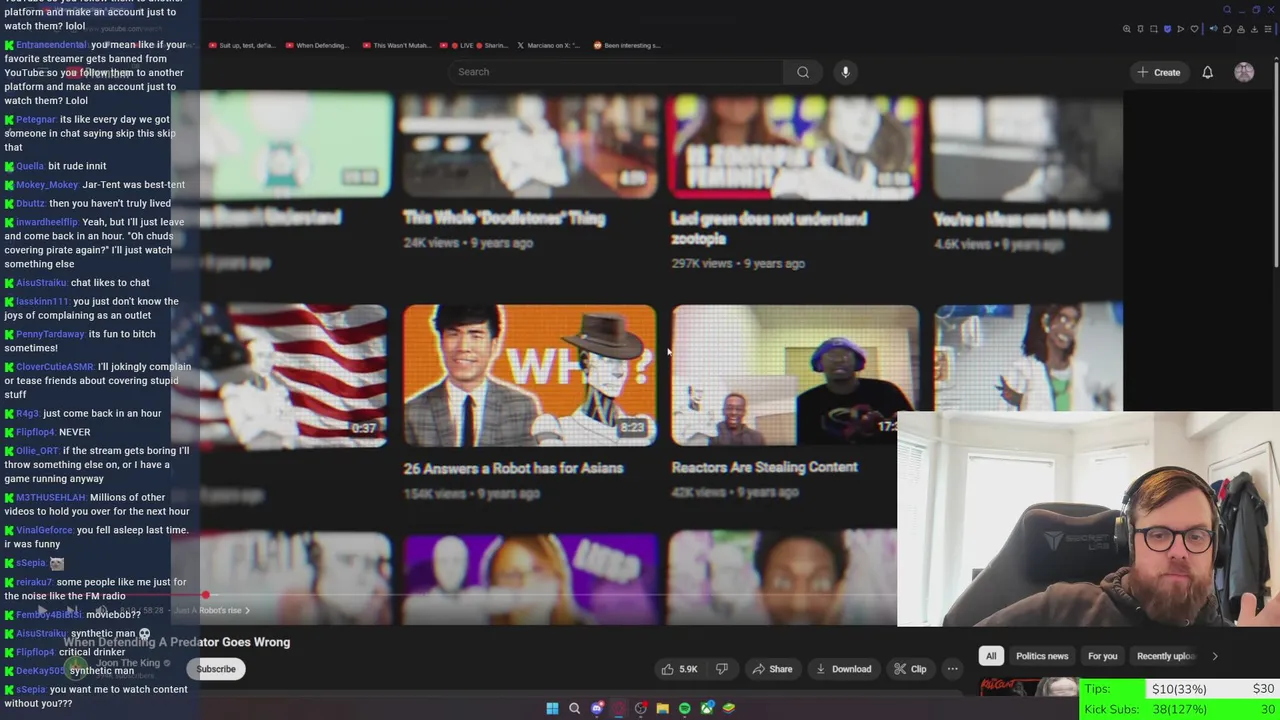Click the Clip scissors button

(910, 669)
